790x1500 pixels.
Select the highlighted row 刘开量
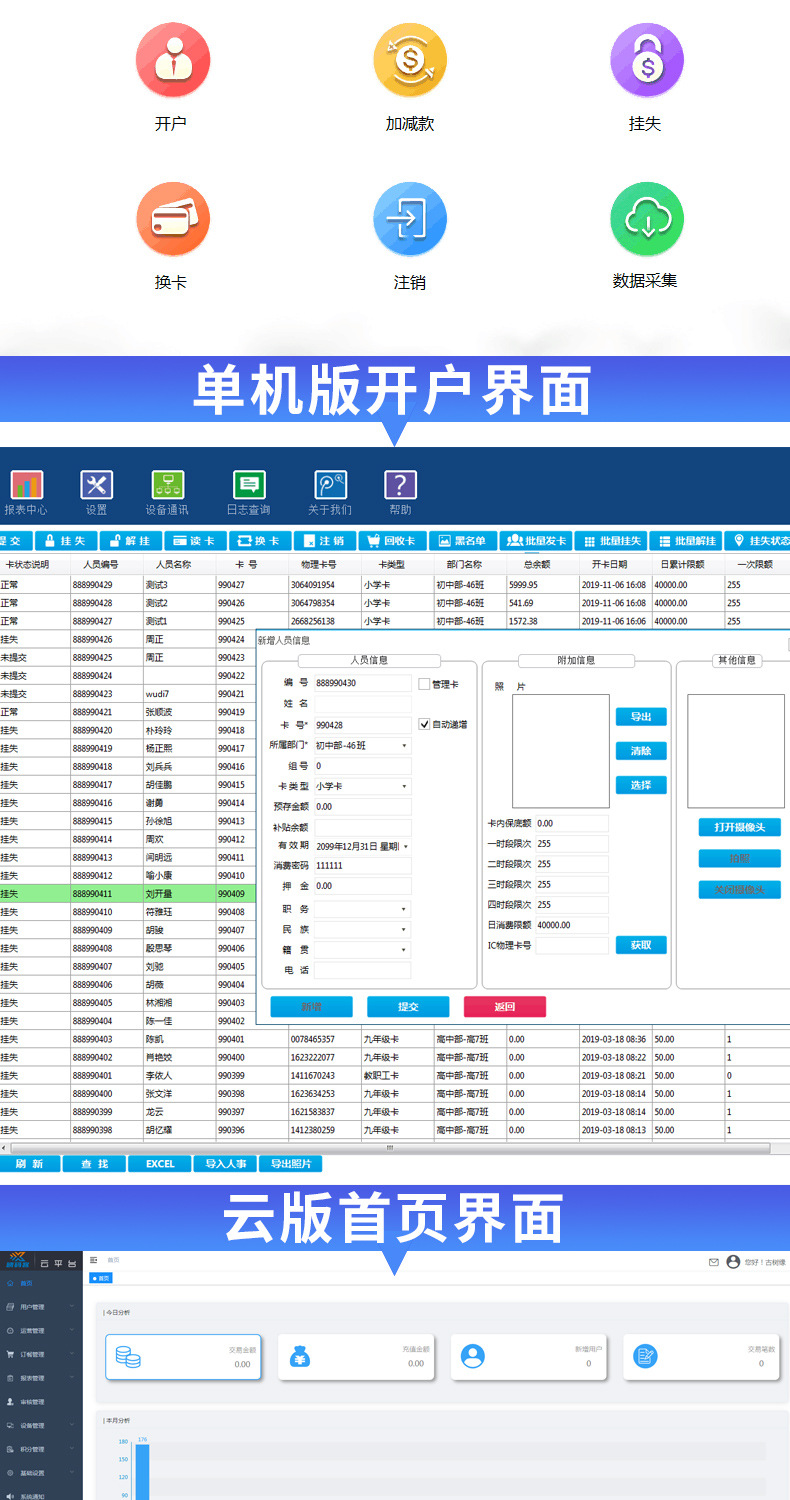[x=128, y=893]
